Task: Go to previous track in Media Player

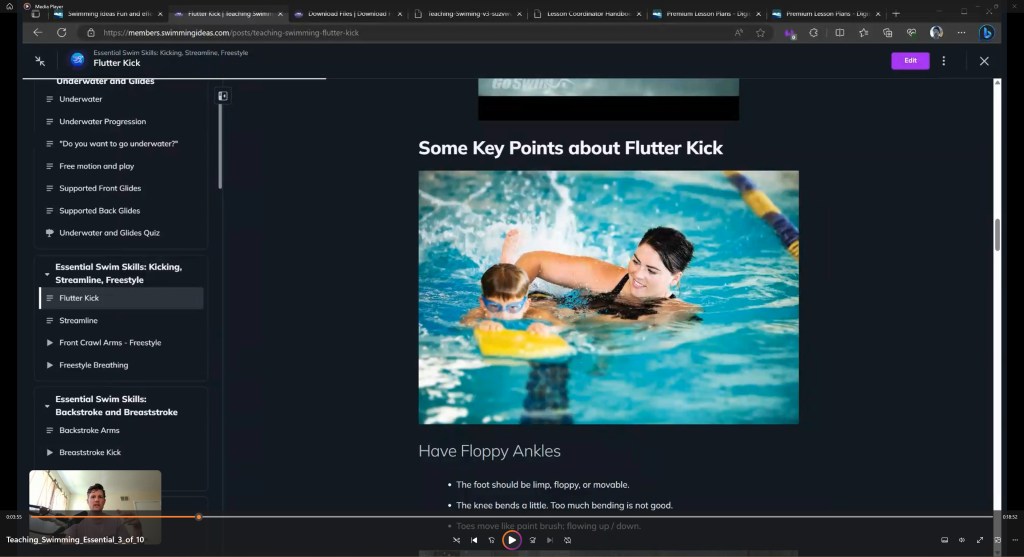Action: (x=474, y=540)
